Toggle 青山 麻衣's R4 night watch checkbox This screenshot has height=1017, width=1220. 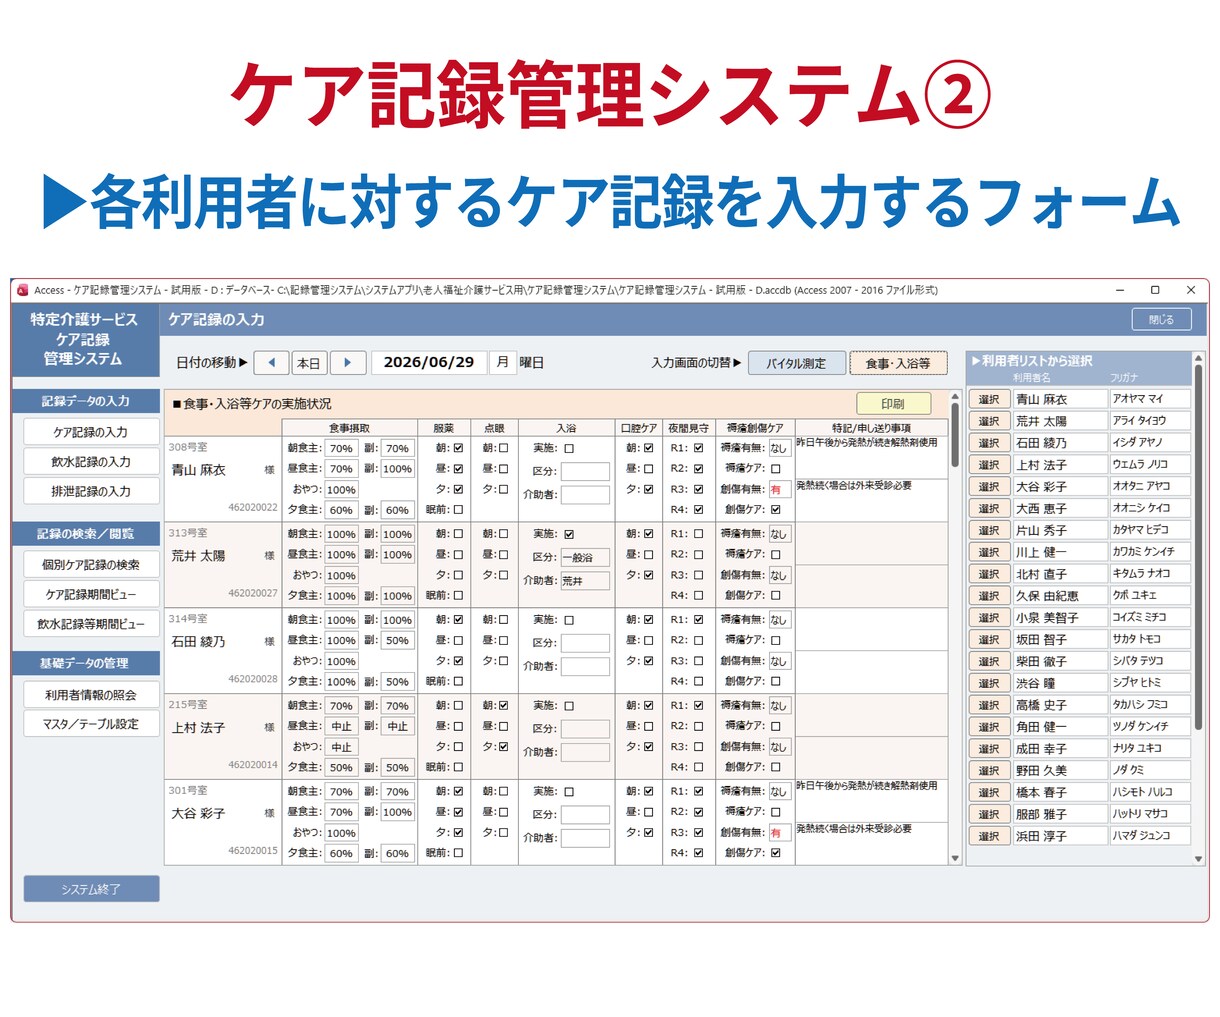698,510
